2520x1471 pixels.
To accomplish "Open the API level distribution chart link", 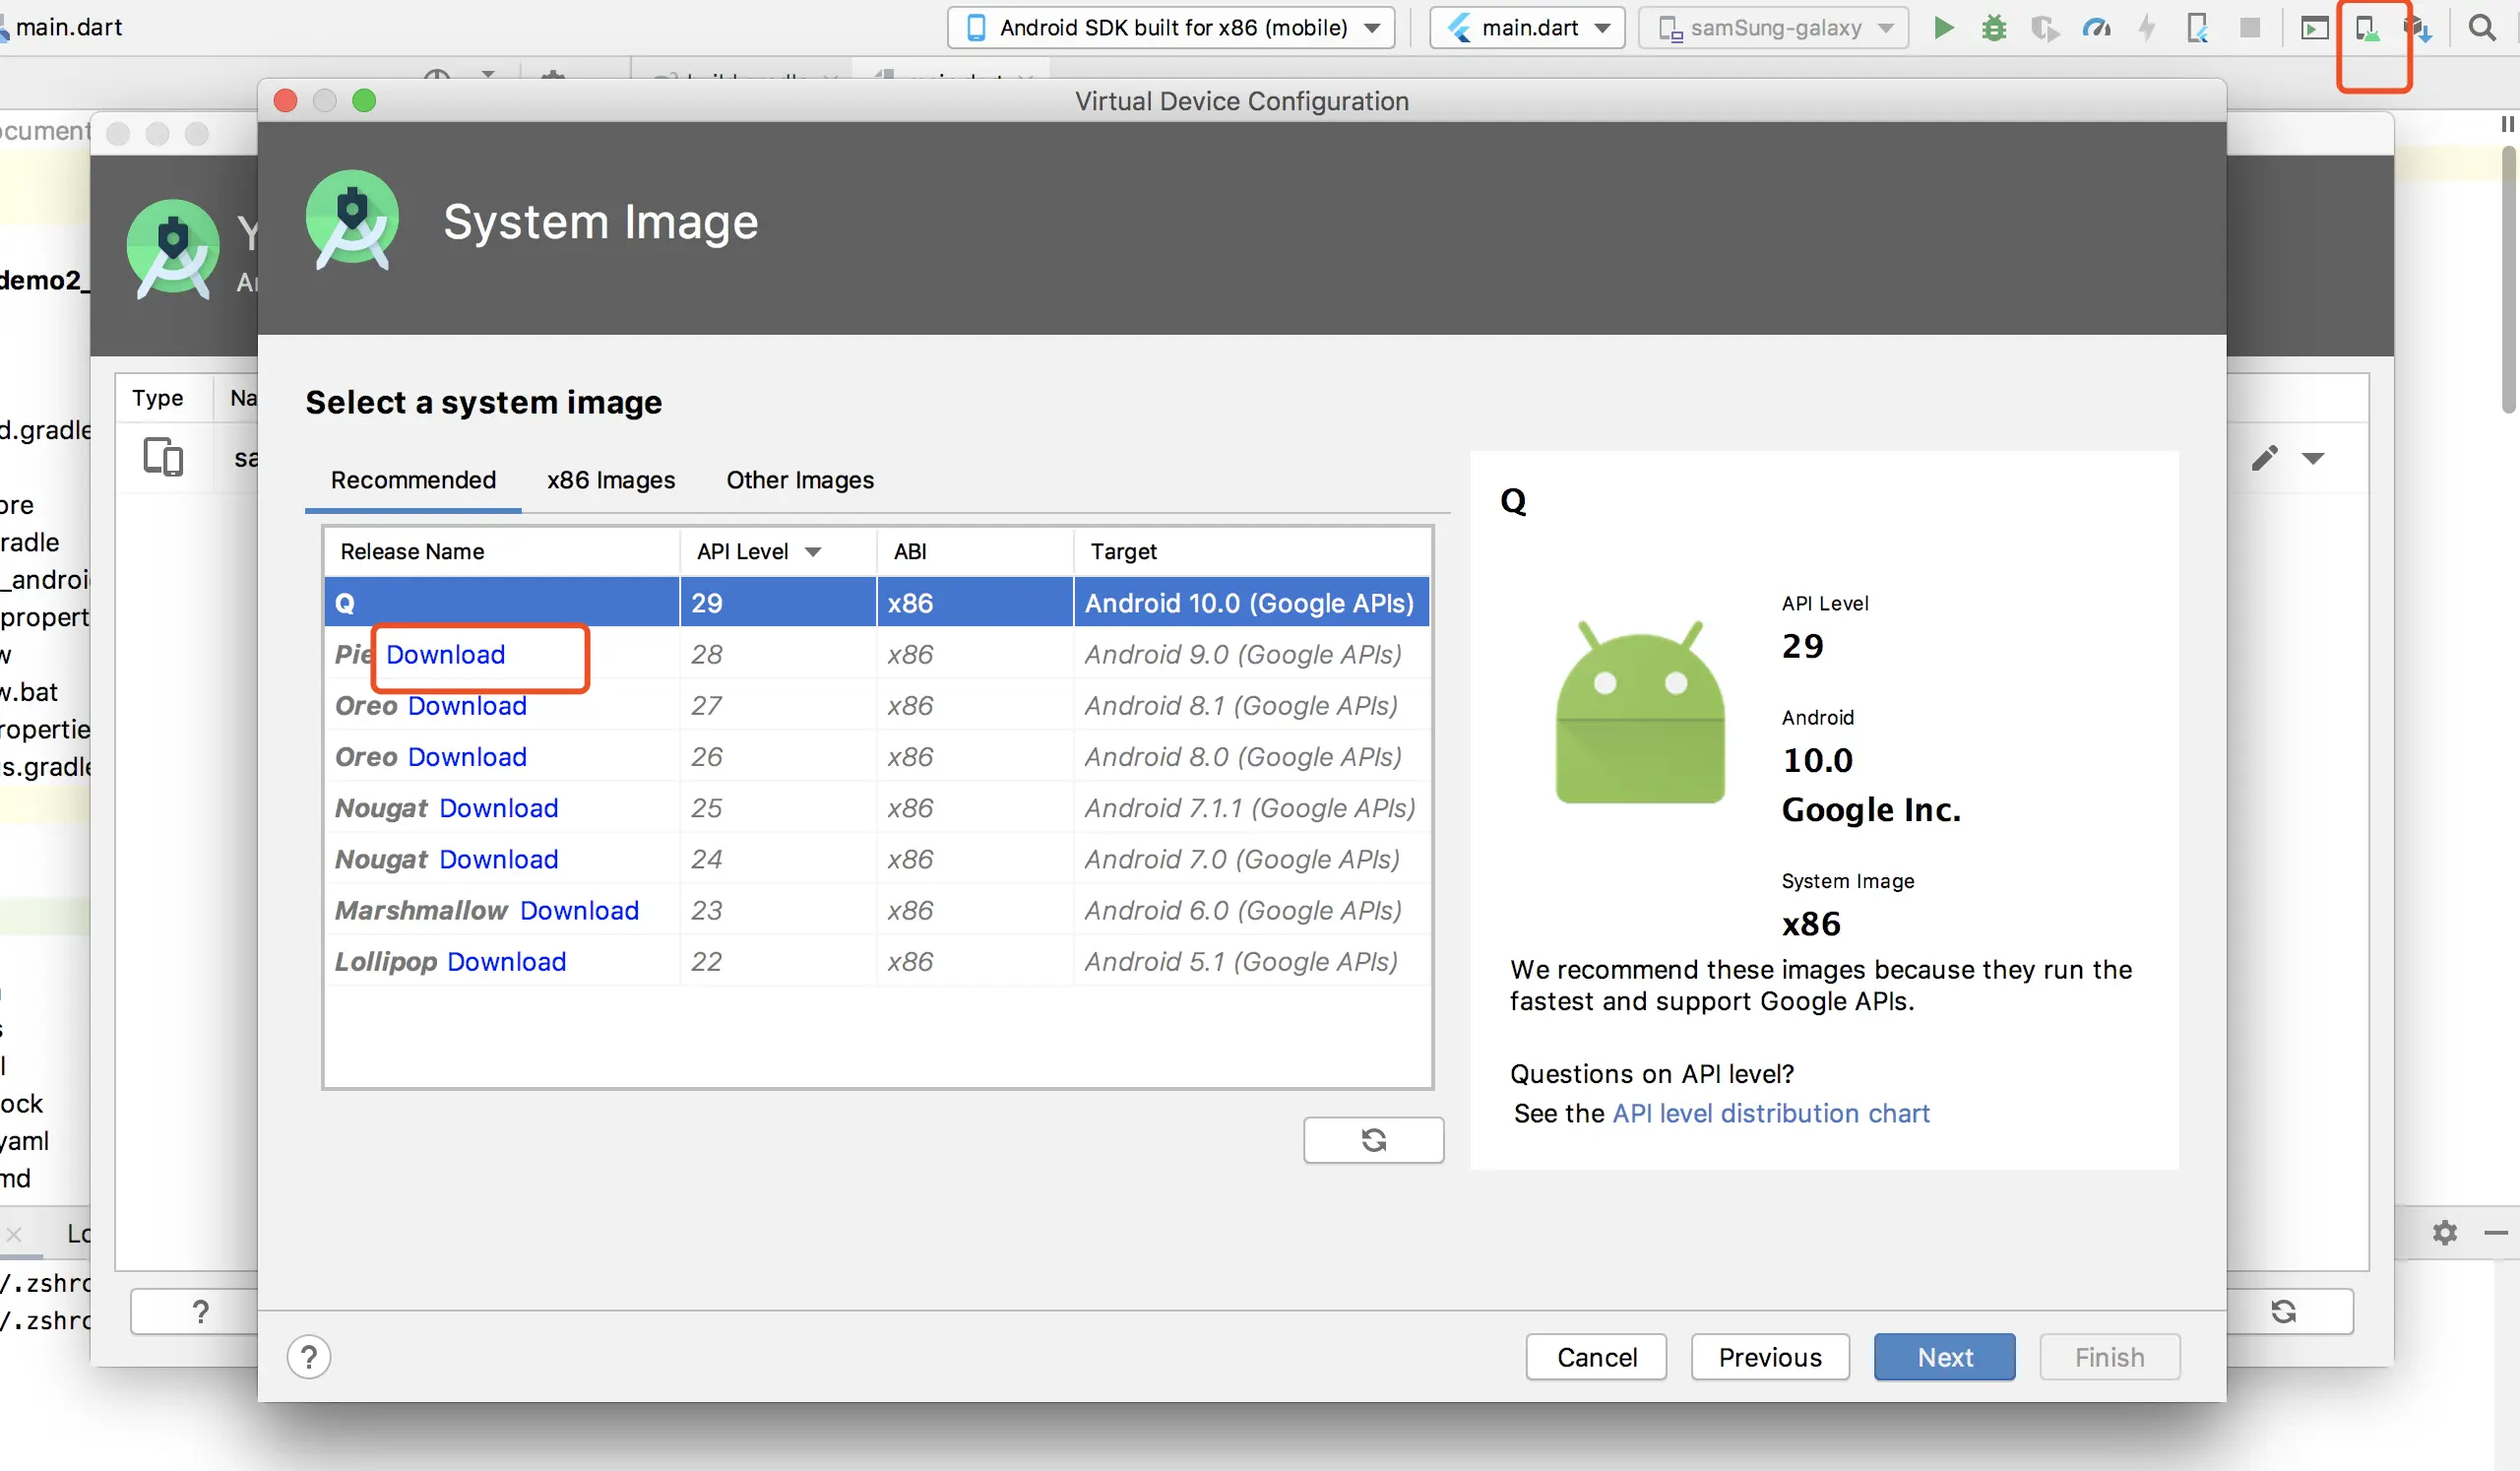I will [x=1770, y=1113].
